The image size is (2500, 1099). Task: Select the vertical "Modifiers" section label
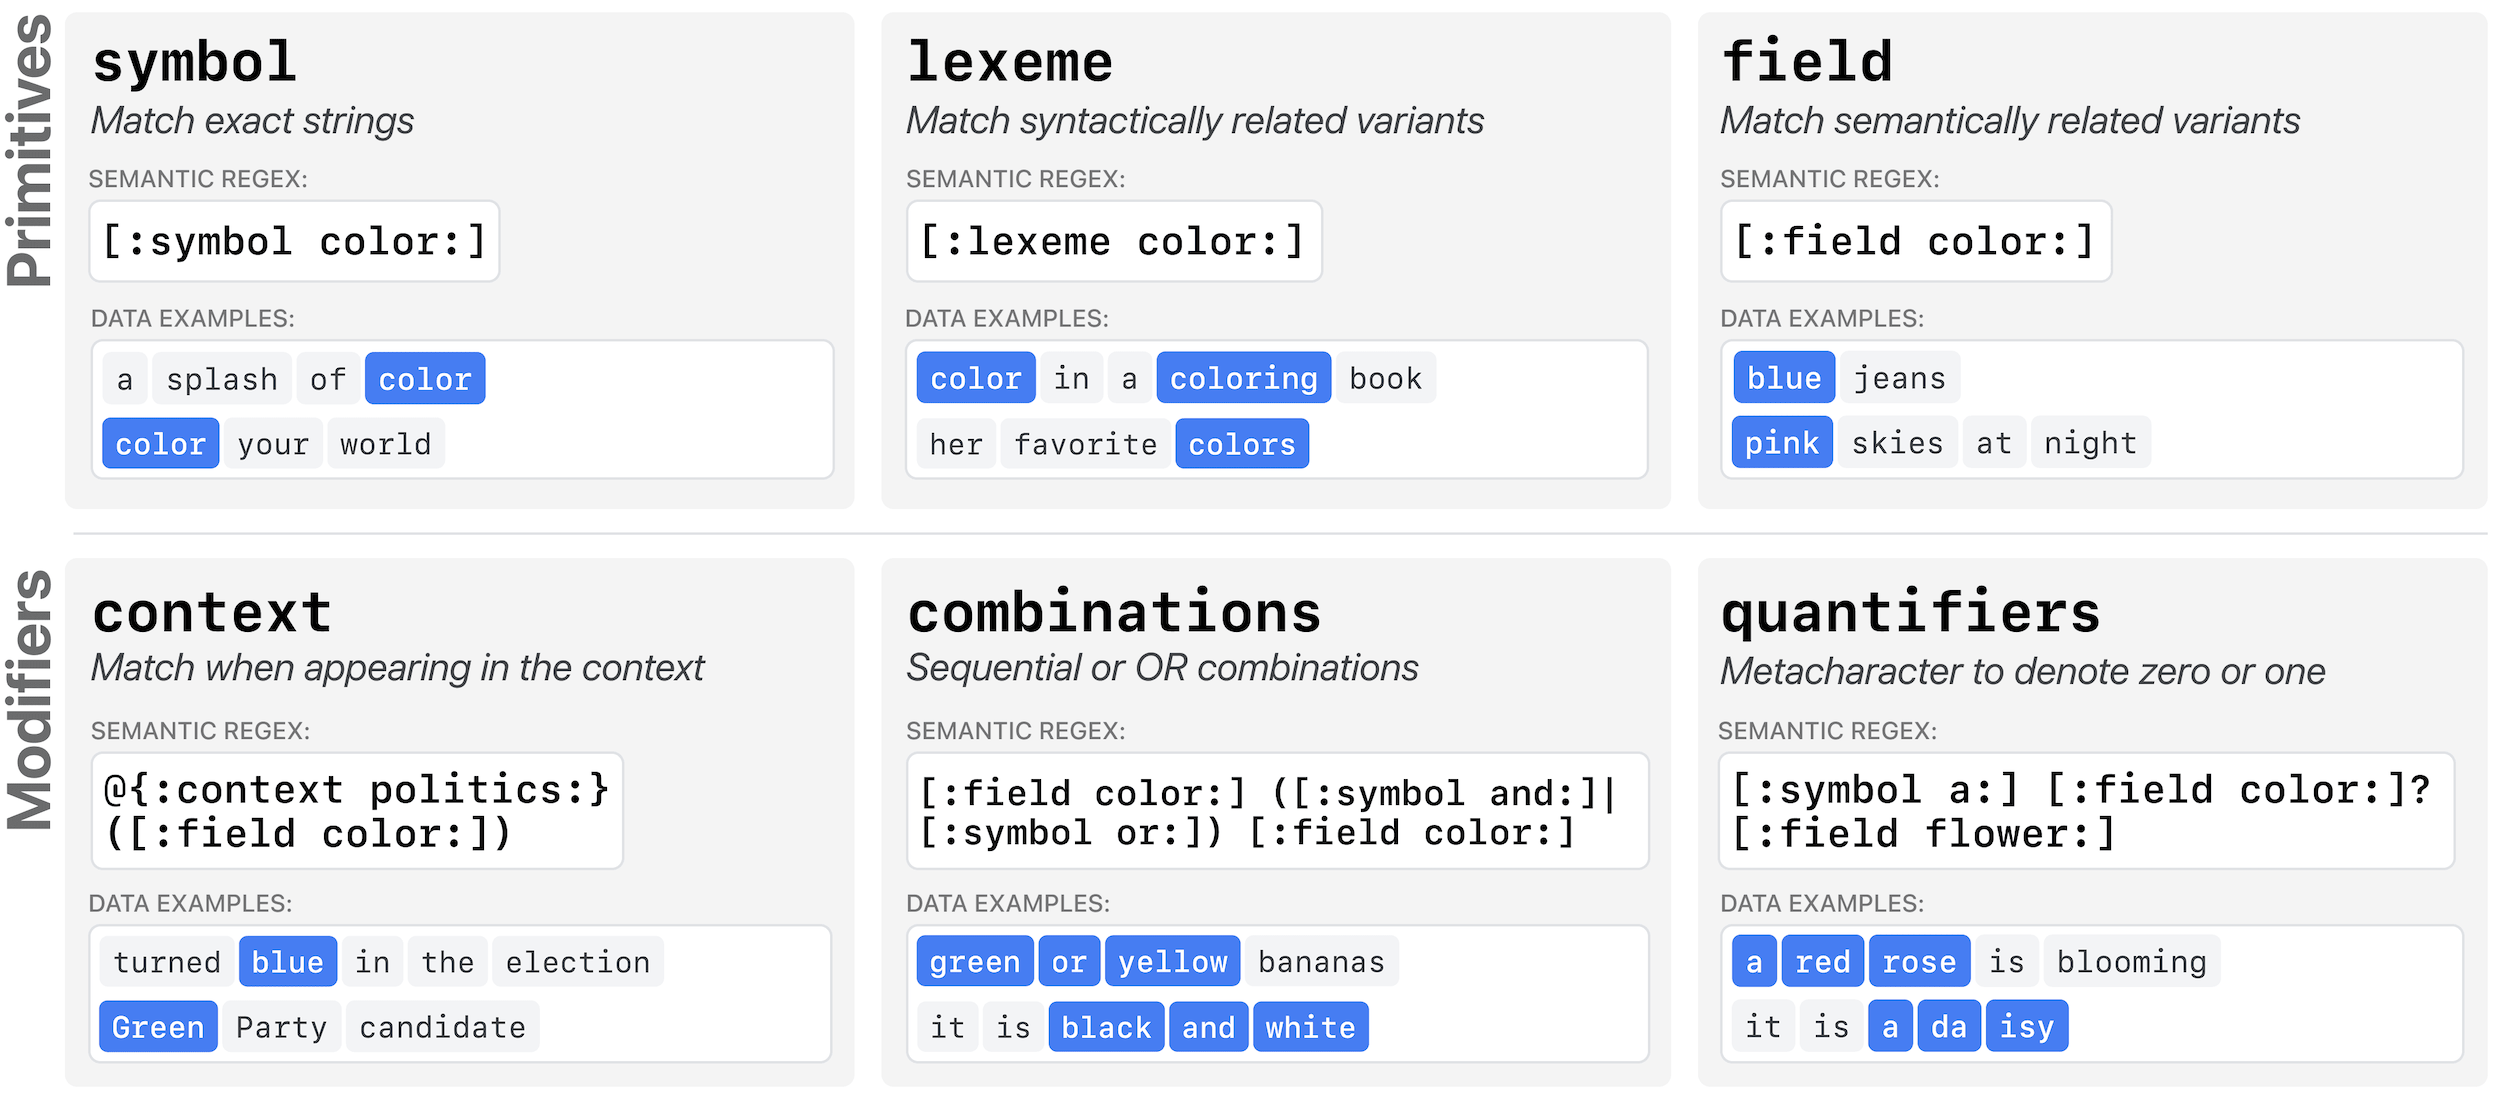coord(30,700)
